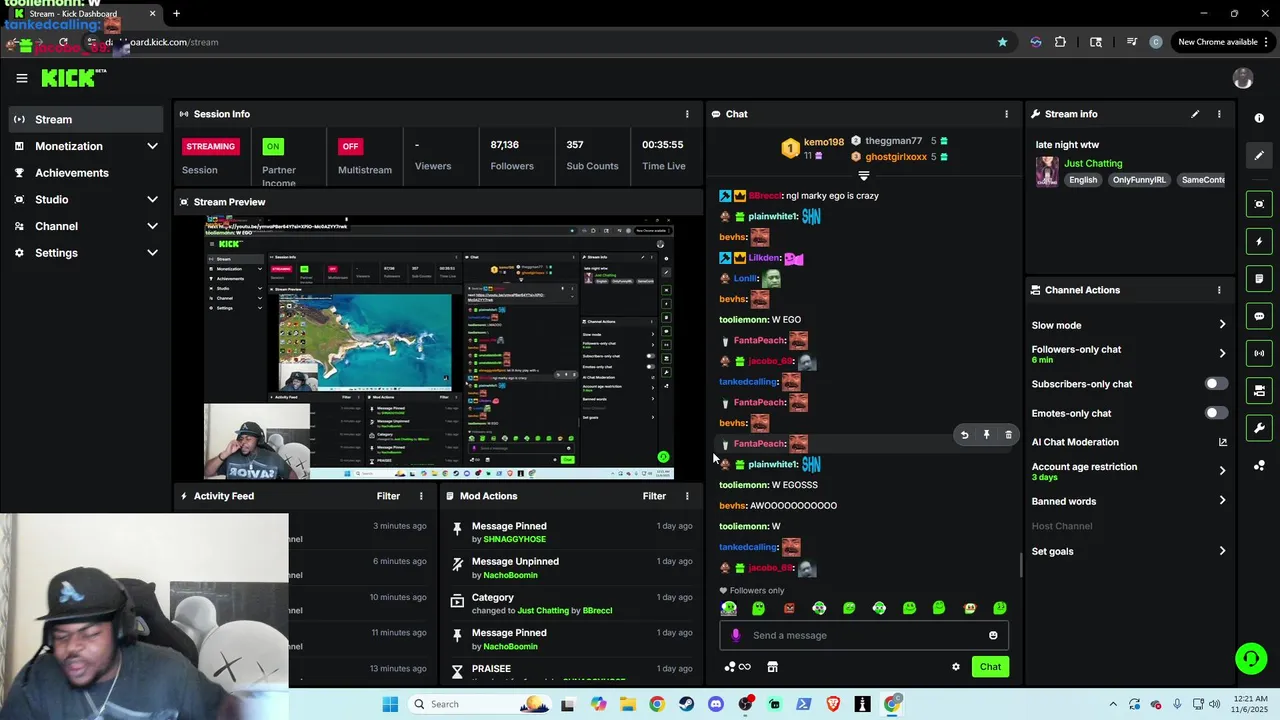Viewport: 1280px width, 720px height.
Task: Open the Kick hamburger menu
Action: click(x=21, y=78)
